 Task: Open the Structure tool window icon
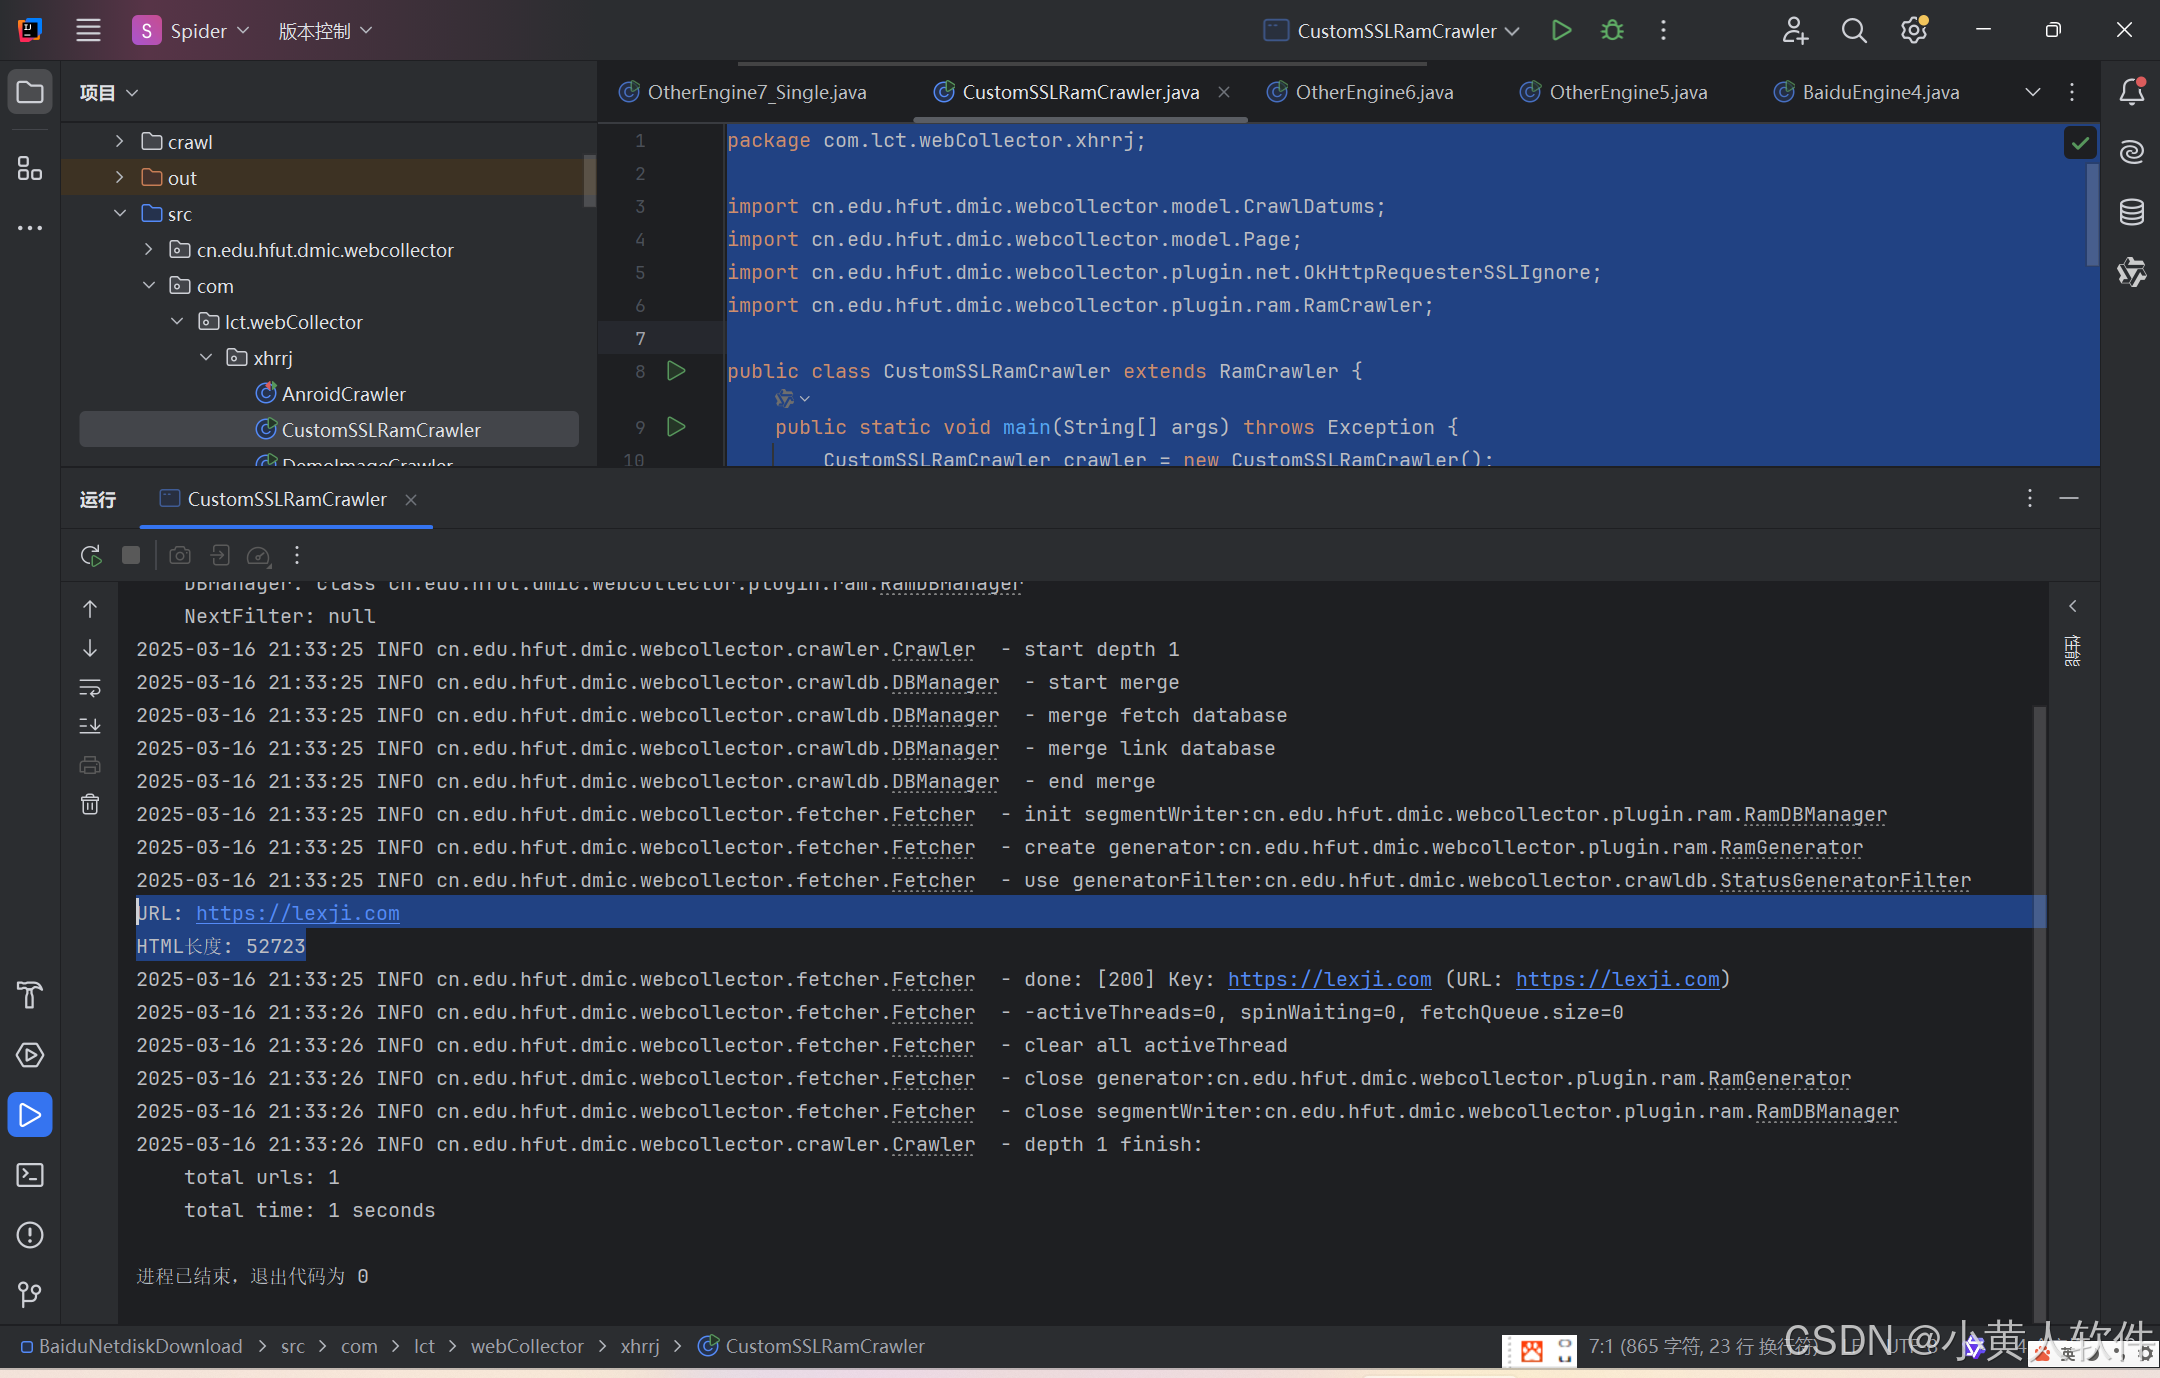tap(30, 168)
